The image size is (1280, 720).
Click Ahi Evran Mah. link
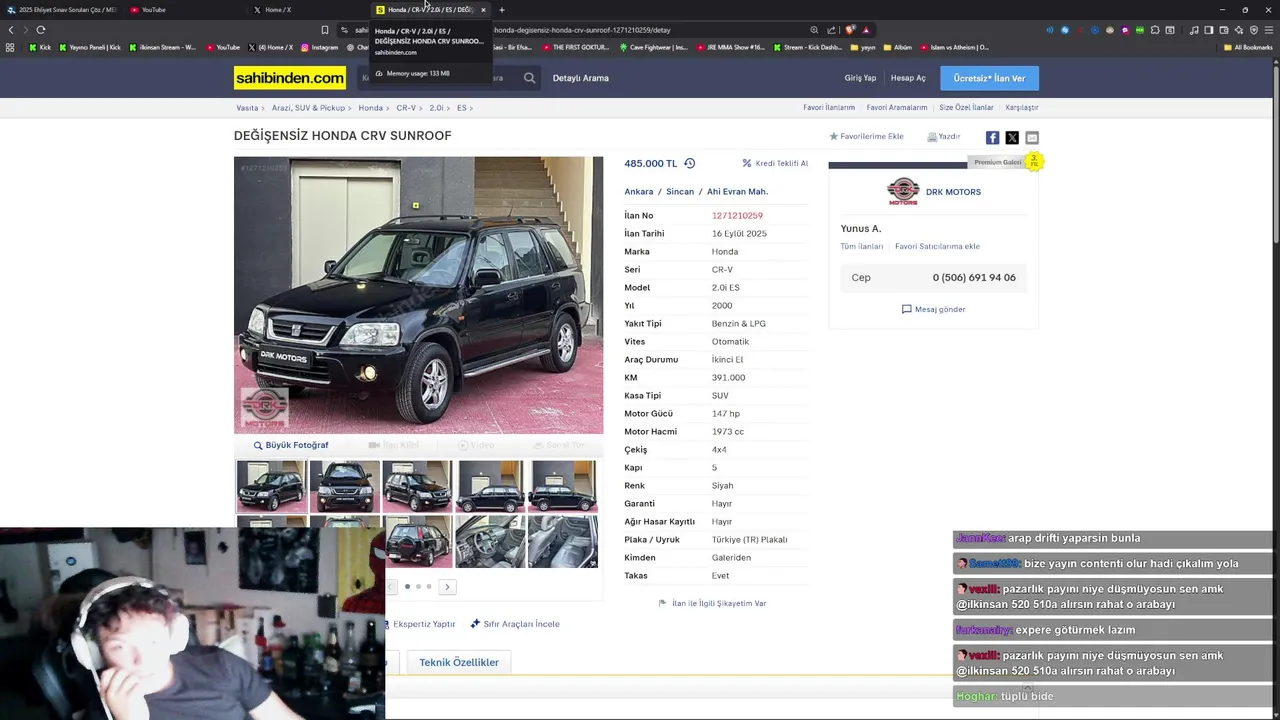pos(737,192)
